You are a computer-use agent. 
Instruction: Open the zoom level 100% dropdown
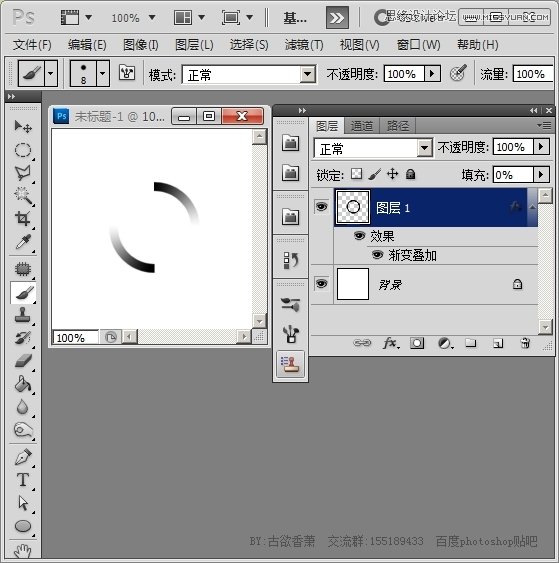pos(152,17)
